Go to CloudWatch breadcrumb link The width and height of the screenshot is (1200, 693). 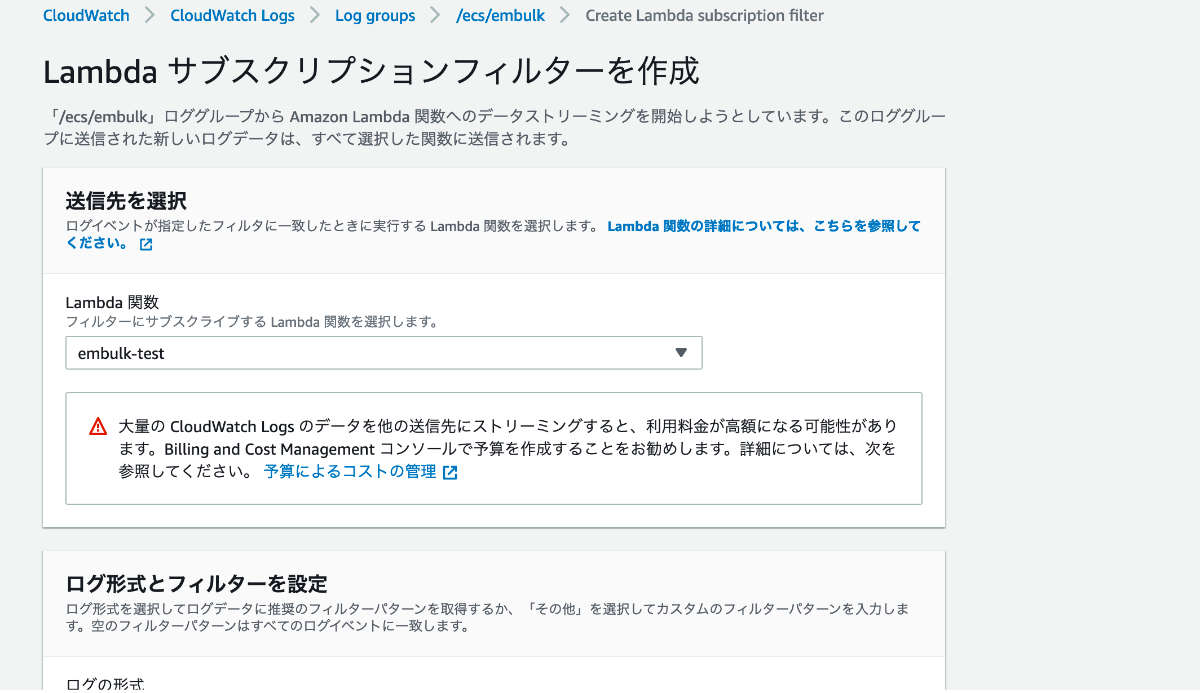coord(86,15)
